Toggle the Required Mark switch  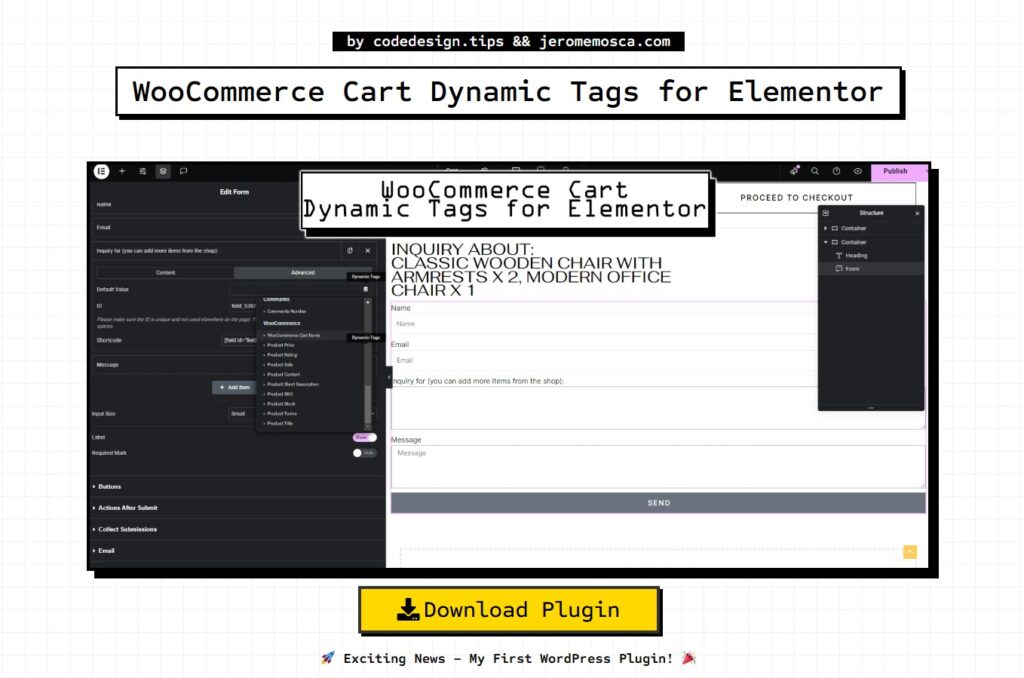coord(364,453)
